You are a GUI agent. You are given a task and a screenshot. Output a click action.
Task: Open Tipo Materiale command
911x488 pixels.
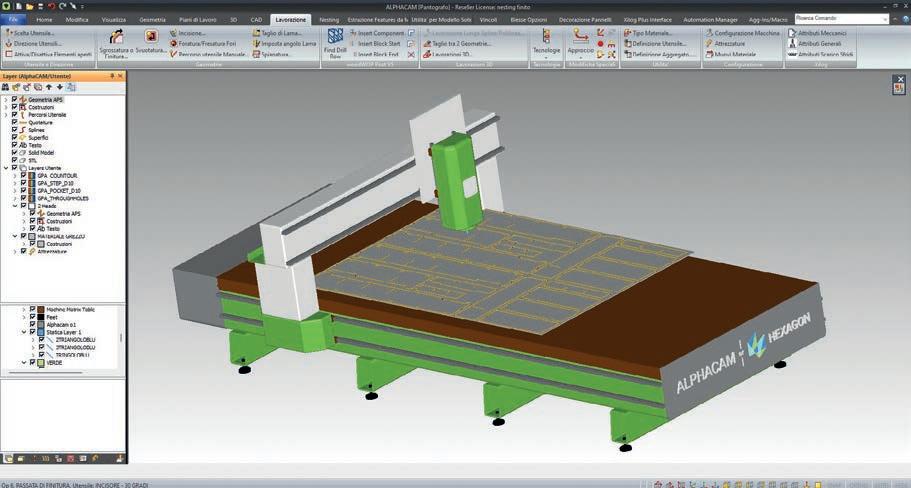coord(648,33)
